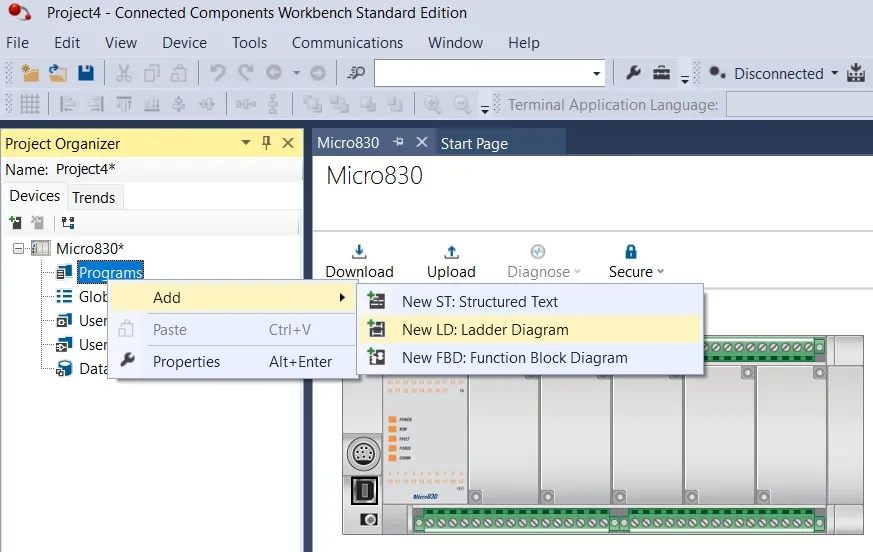Click the Align Bottoms icon
873x552 pixels.
pyautogui.click(x=151, y=104)
